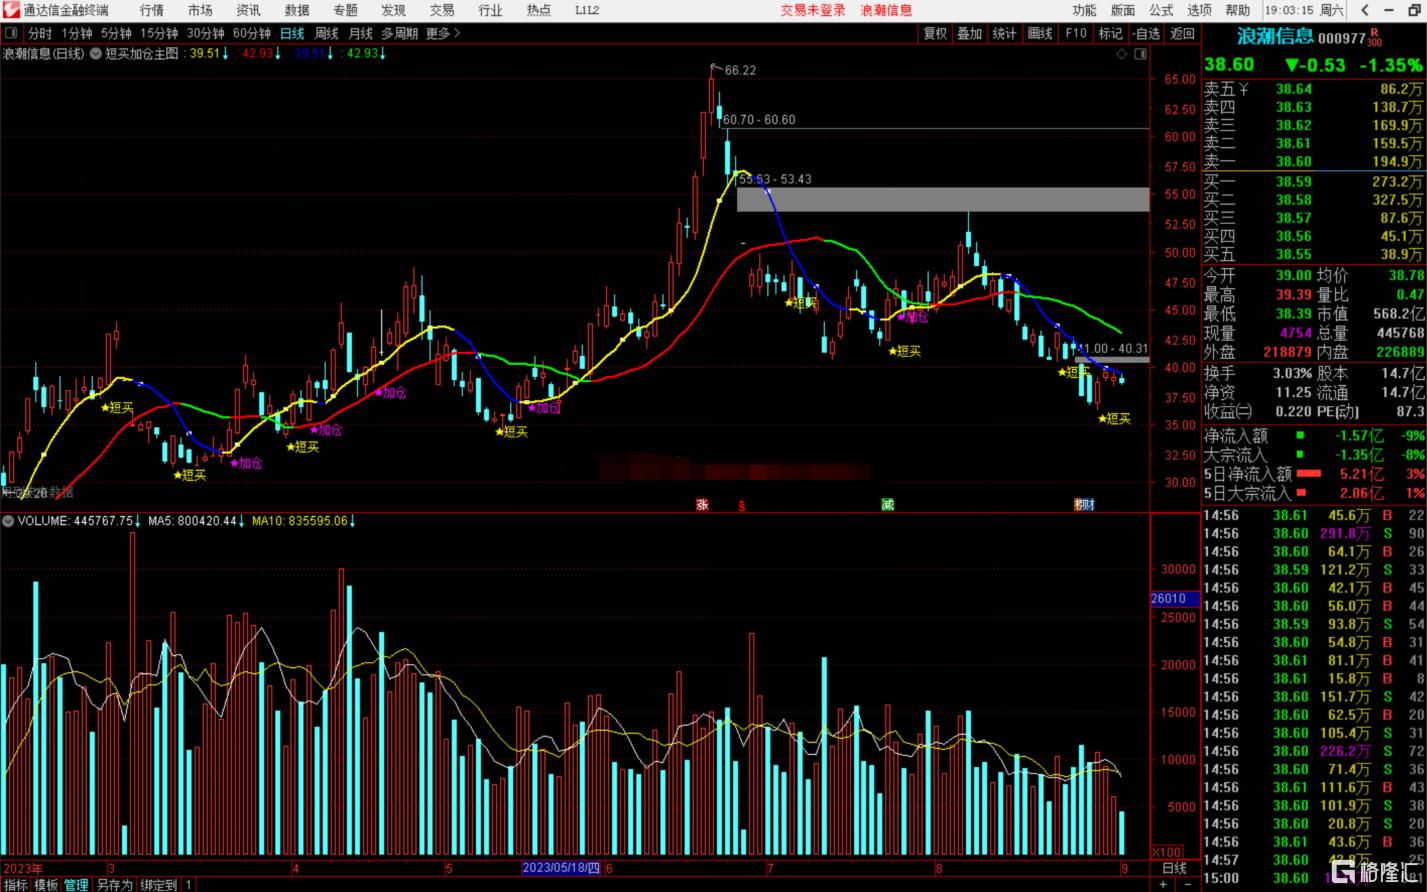Open the 行业 menu
The height and width of the screenshot is (892, 1427).
pyautogui.click(x=490, y=10)
